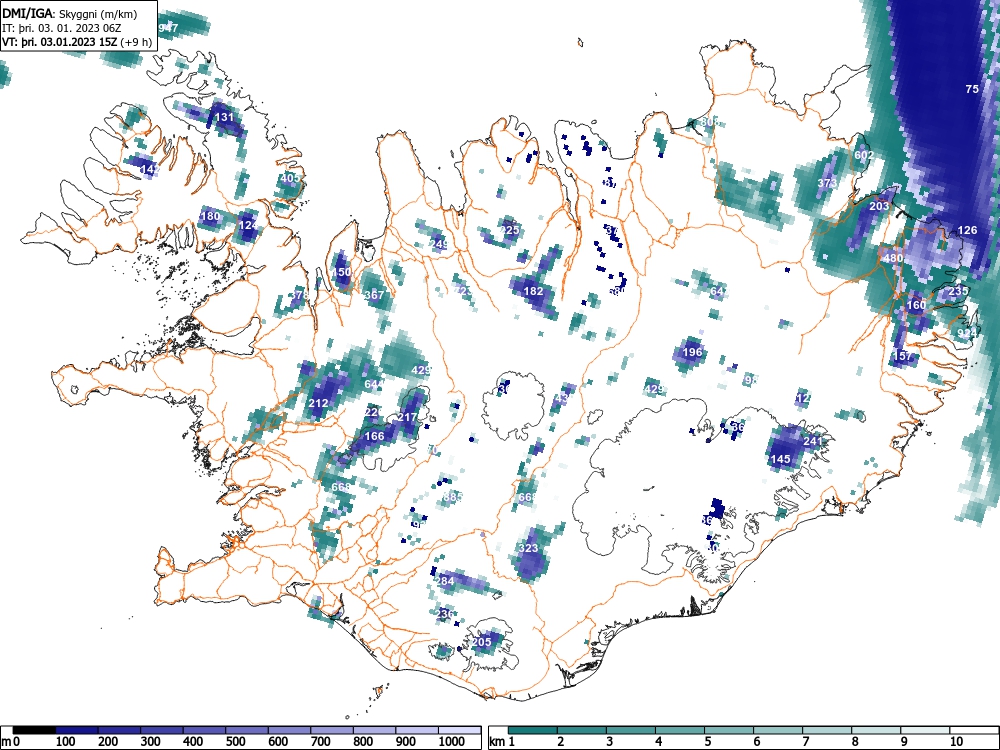Screen dimensions: 1000x750
Task: Click the visibility value 236
Action: tap(444, 614)
